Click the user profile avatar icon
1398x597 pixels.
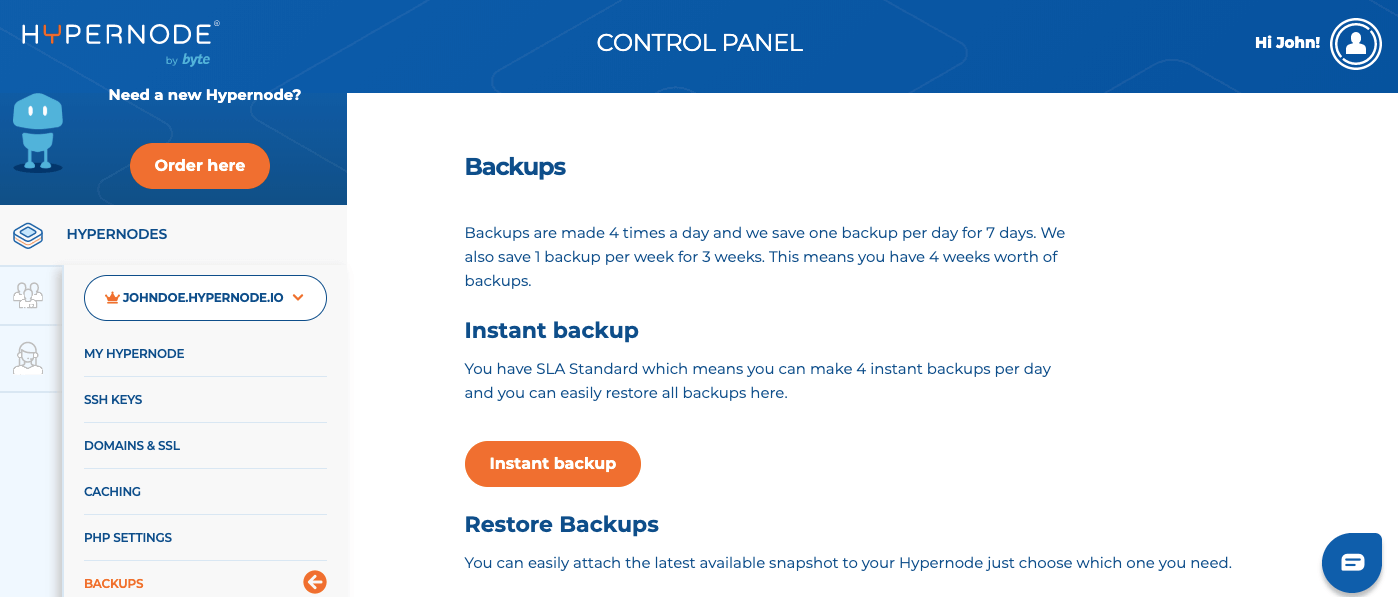pyautogui.click(x=1355, y=43)
